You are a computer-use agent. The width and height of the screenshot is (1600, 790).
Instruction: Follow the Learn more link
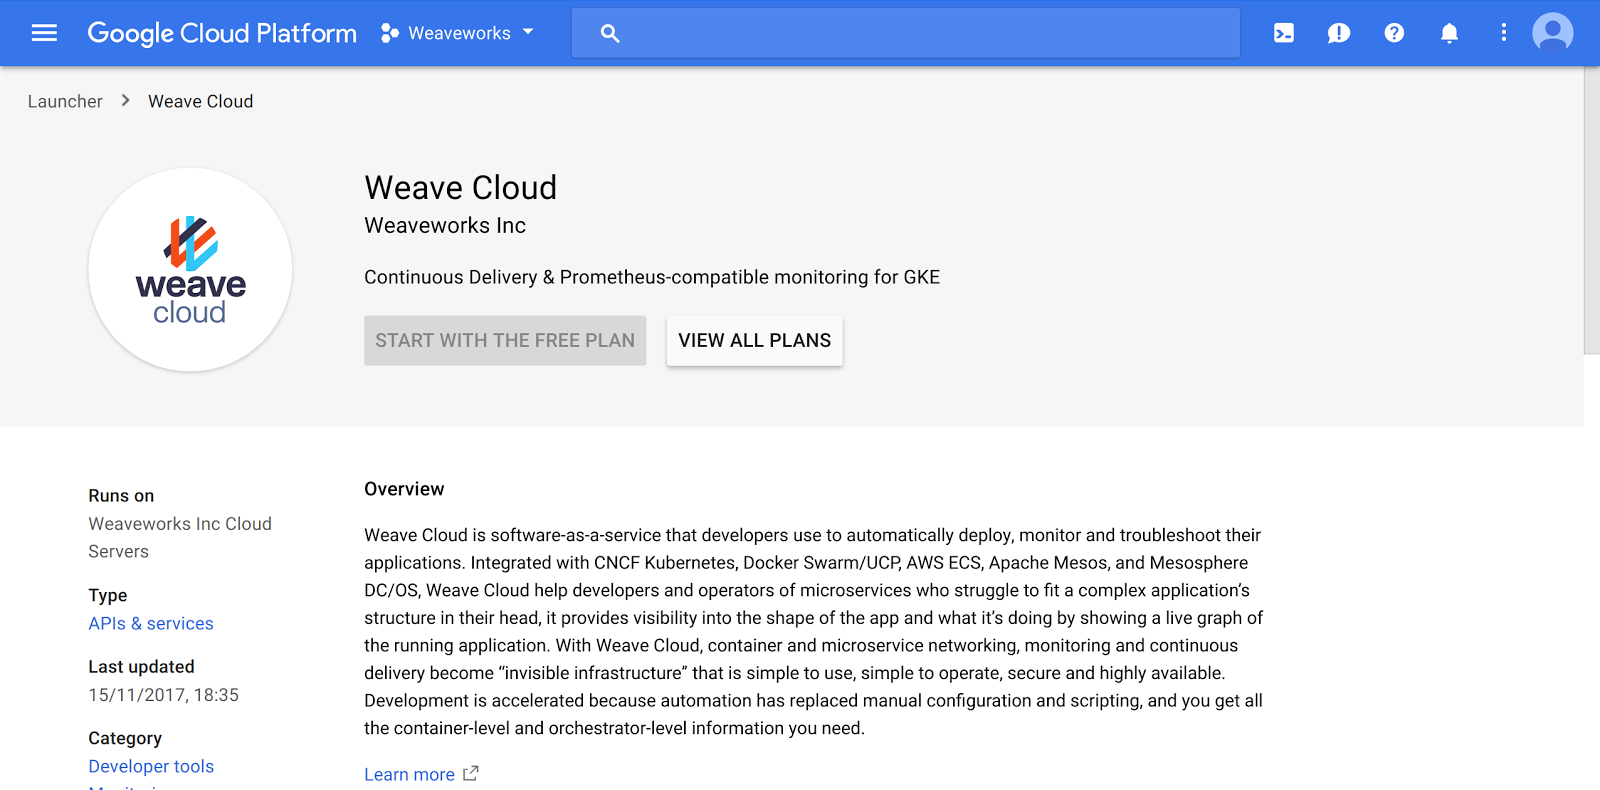pyautogui.click(x=409, y=774)
